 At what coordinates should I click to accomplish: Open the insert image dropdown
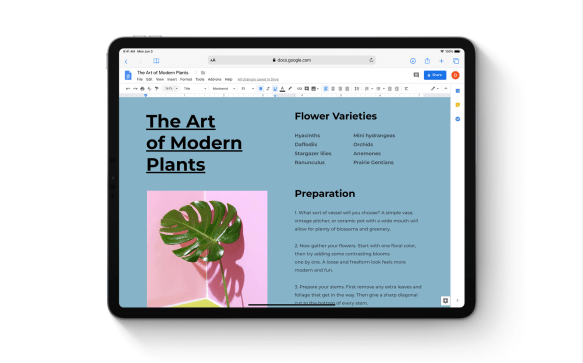[315, 89]
